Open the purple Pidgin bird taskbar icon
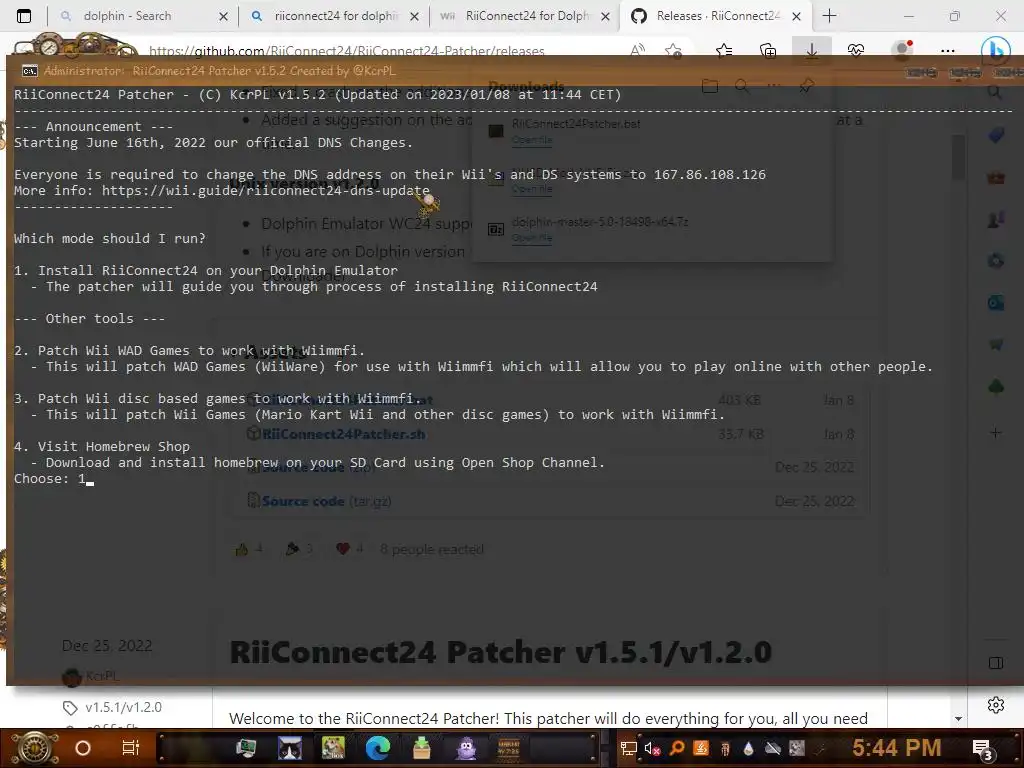This screenshot has width=1024, height=768. pos(466,748)
